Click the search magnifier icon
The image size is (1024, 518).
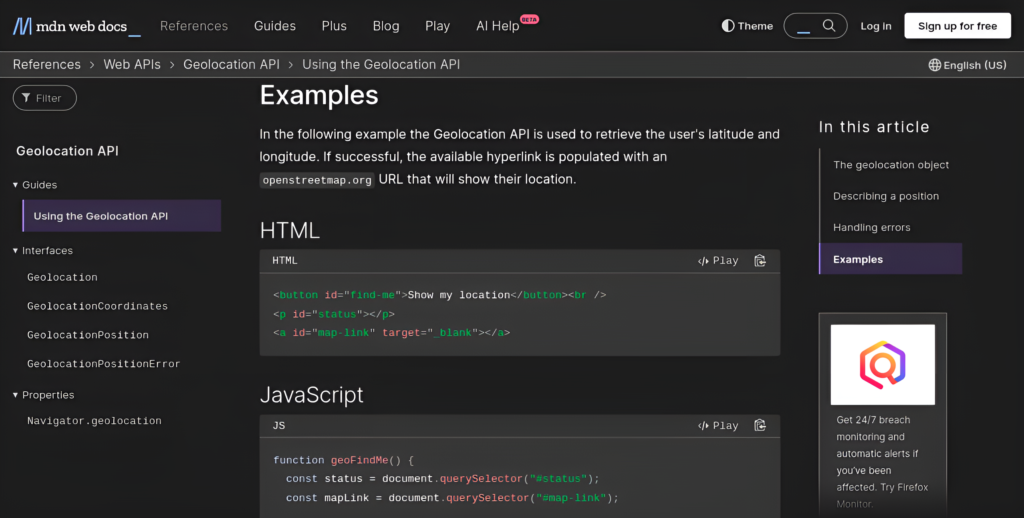829,26
